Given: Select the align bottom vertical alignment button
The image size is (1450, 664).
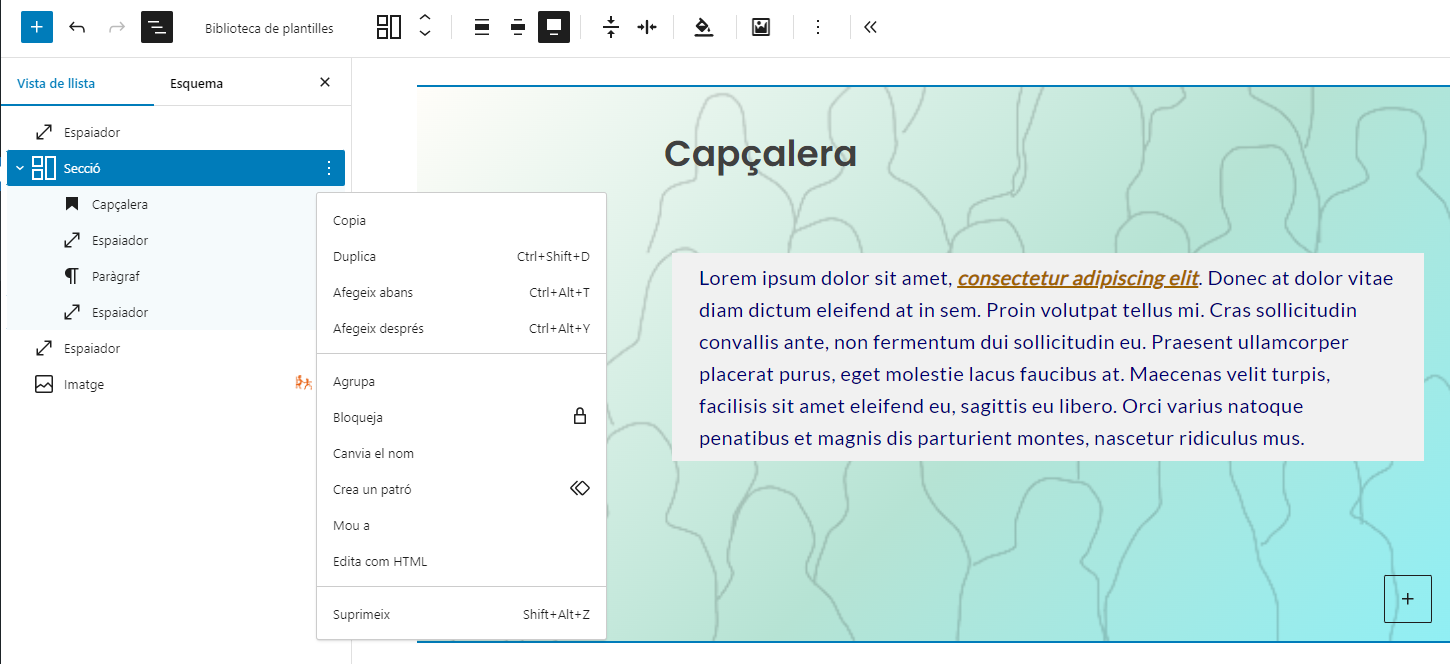Looking at the screenshot, I should pos(553,27).
